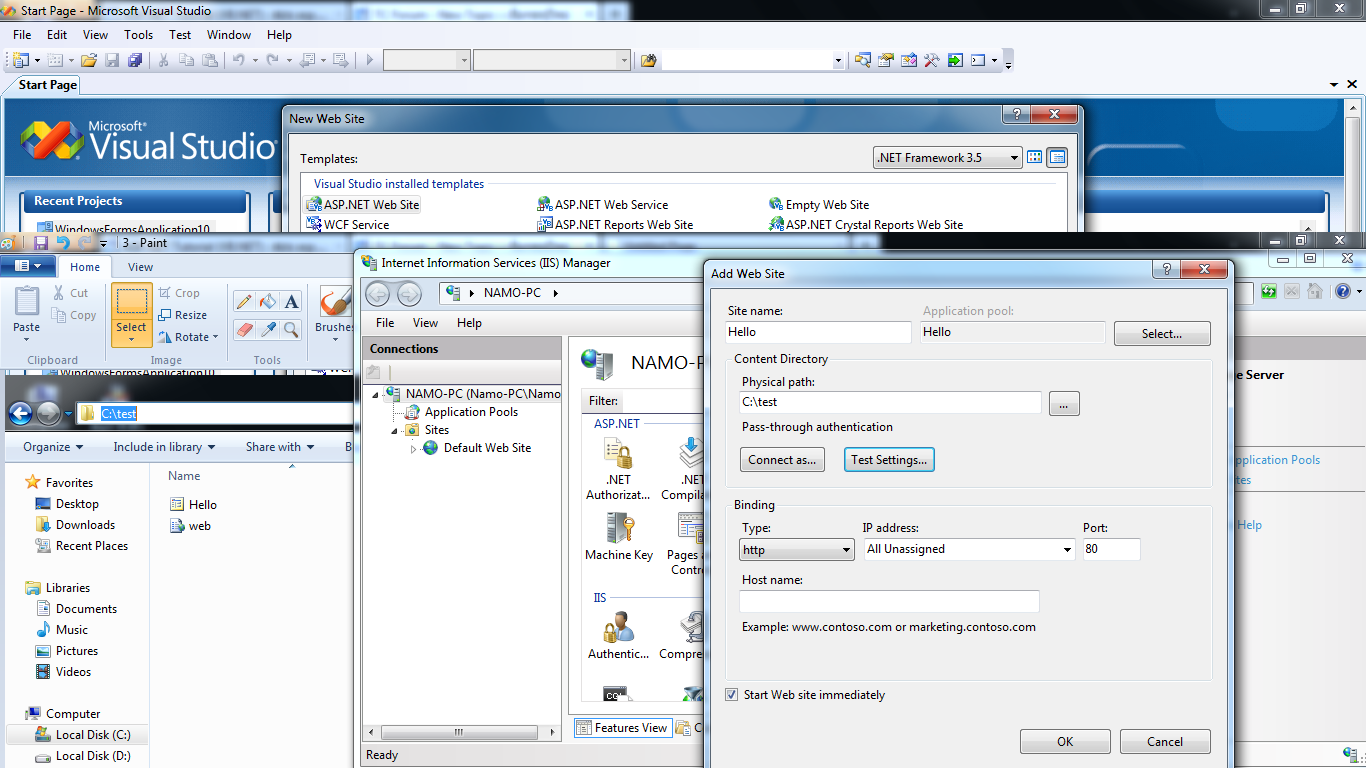Click browse ellipsis button for physical path
Screen dimensions: 1366x768
1064,404
